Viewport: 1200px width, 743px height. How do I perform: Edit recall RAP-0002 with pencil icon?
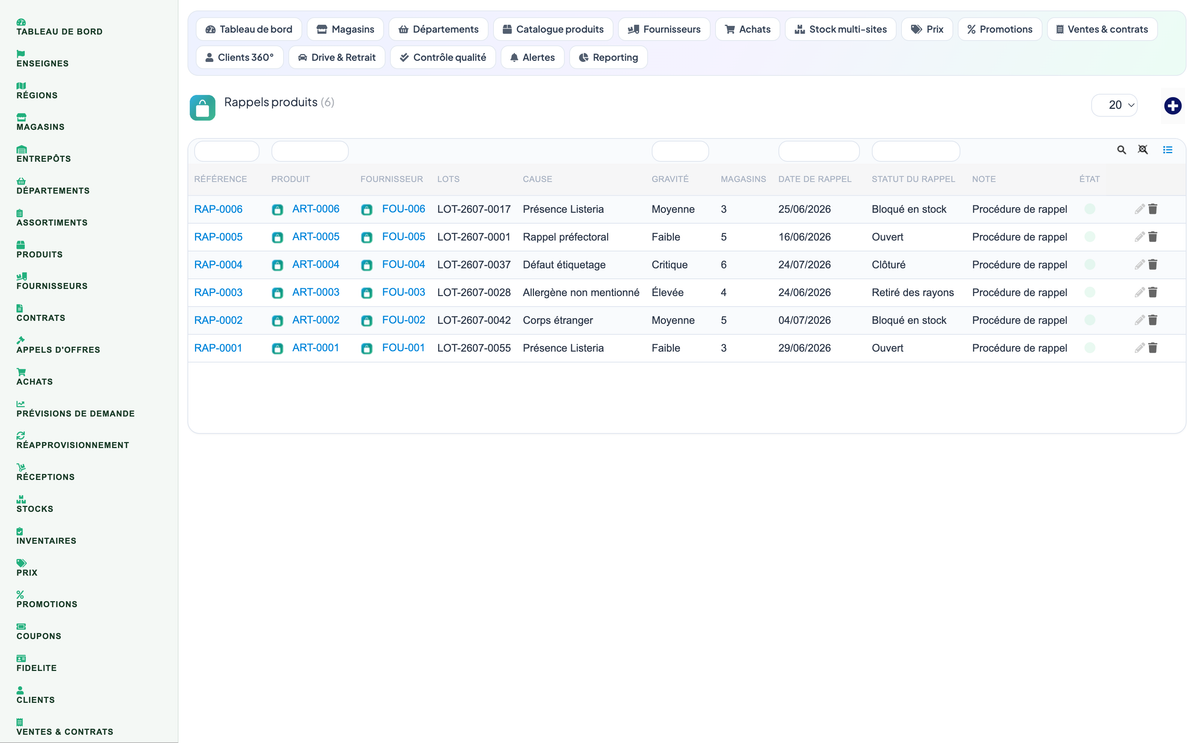(x=1139, y=320)
